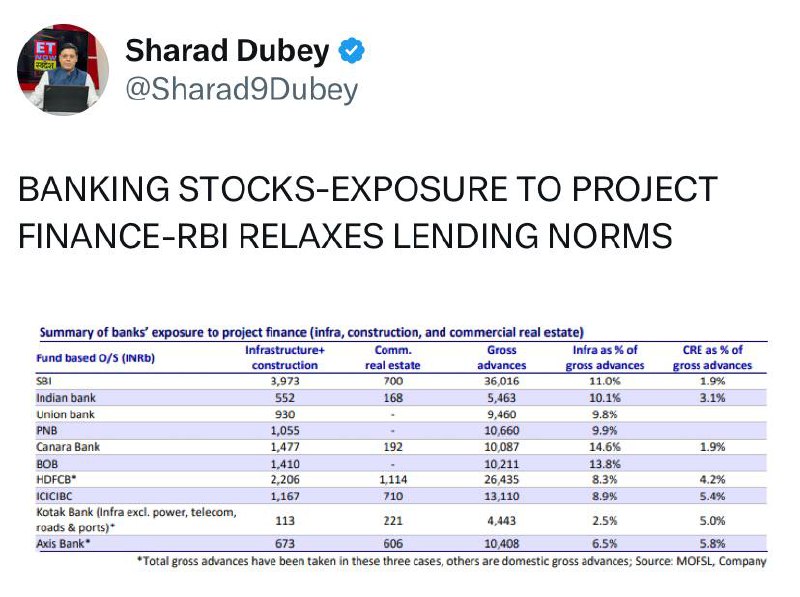The width and height of the screenshot is (800, 597).
Task: Select the Infrastructure+ construction column header
Action: (x=285, y=358)
